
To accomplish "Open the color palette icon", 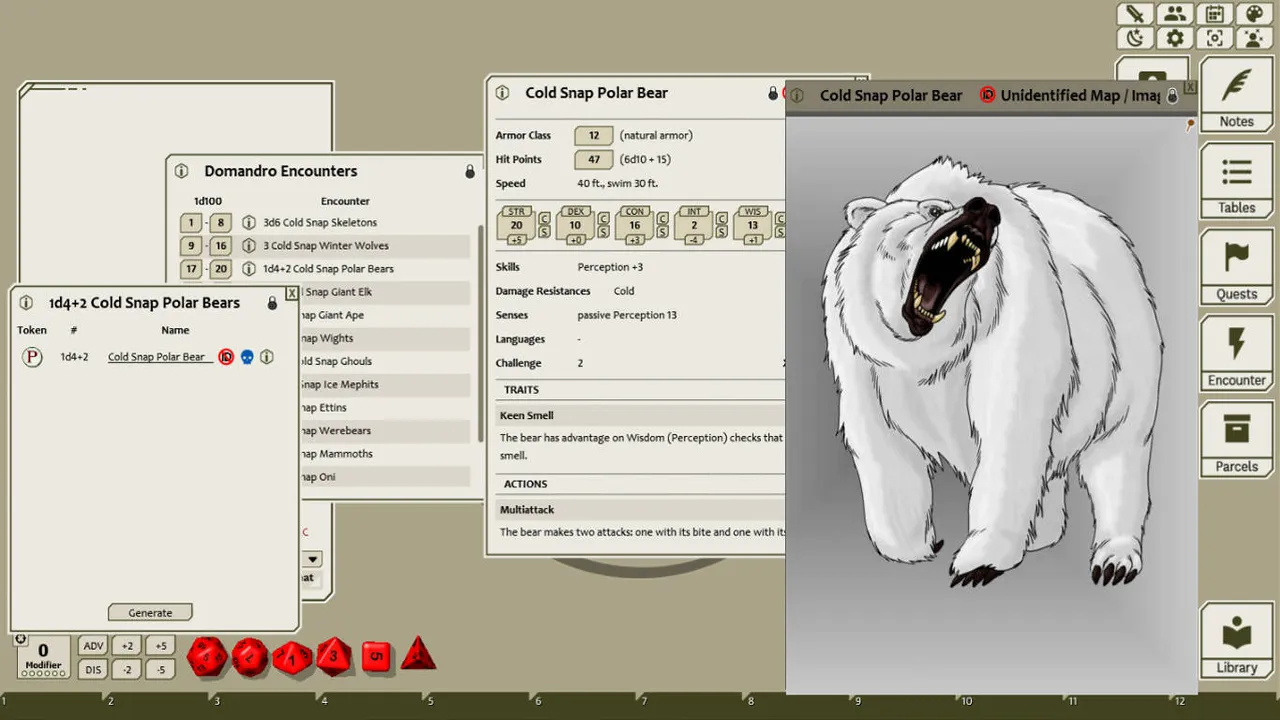I will click(x=1254, y=14).
